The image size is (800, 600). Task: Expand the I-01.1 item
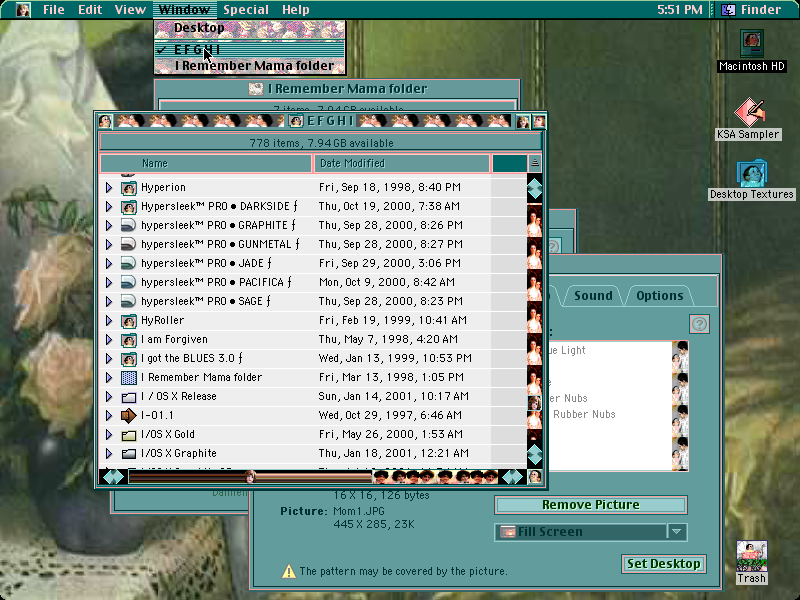[x=109, y=415]
